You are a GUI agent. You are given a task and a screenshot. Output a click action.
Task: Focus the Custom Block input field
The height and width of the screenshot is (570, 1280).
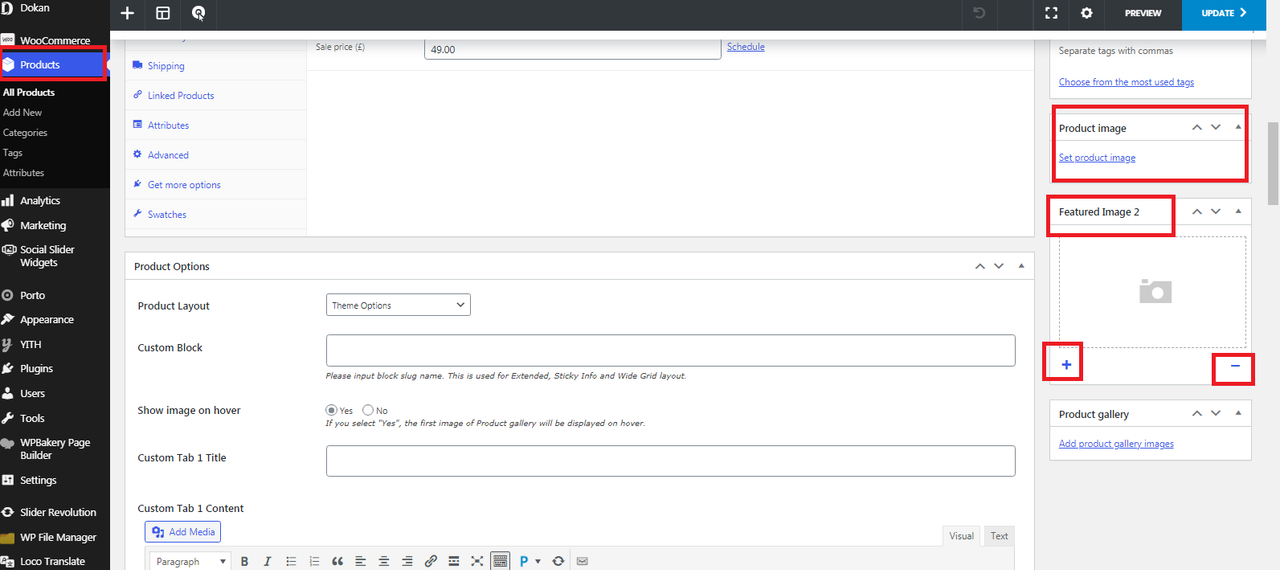[x=670, y=350]
